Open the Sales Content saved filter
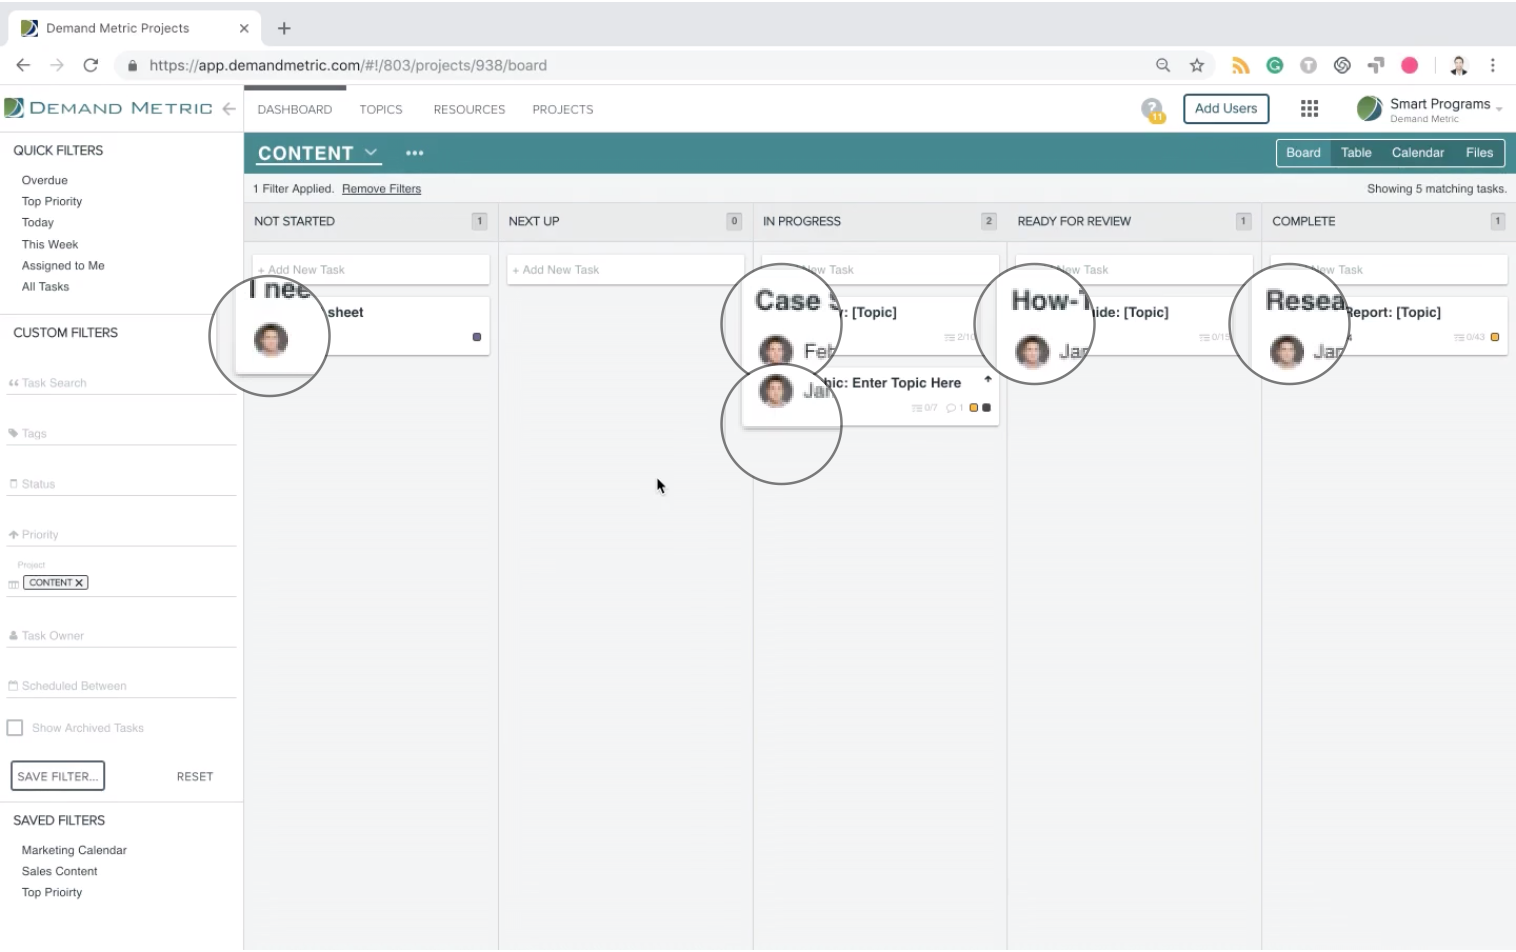The width and height of the screenshot is (1516, 952). pyautogui.click(x=60, y=872)
